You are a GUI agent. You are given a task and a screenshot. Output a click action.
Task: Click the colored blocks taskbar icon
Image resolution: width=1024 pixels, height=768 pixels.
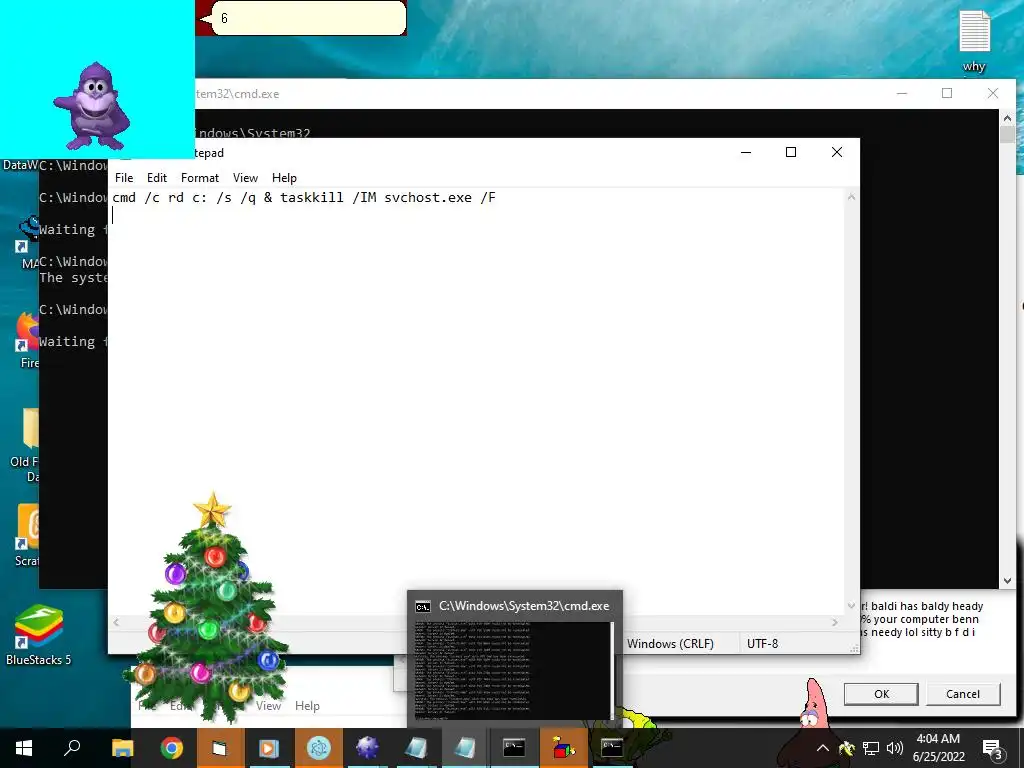[x=563, y=748]
